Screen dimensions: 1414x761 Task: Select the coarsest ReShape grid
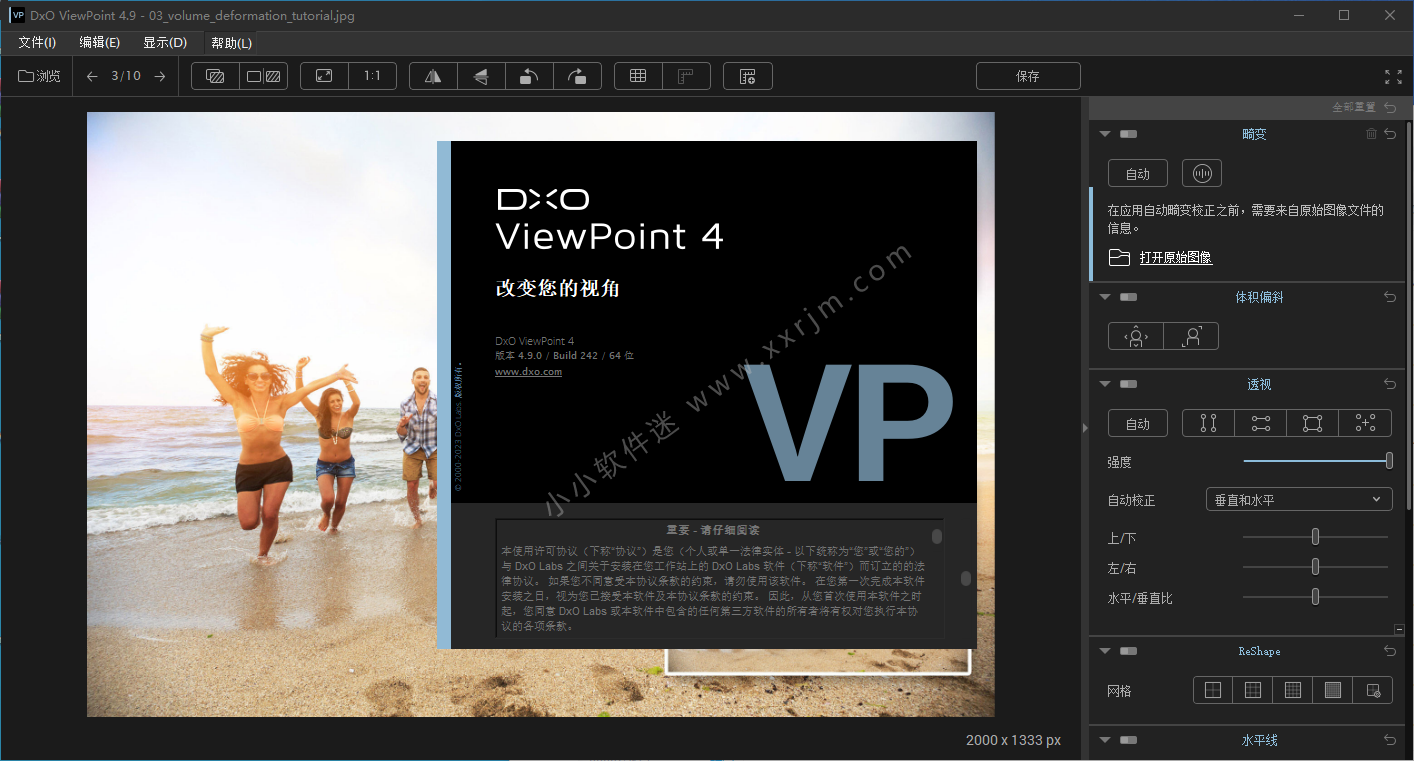[1213, 690]
